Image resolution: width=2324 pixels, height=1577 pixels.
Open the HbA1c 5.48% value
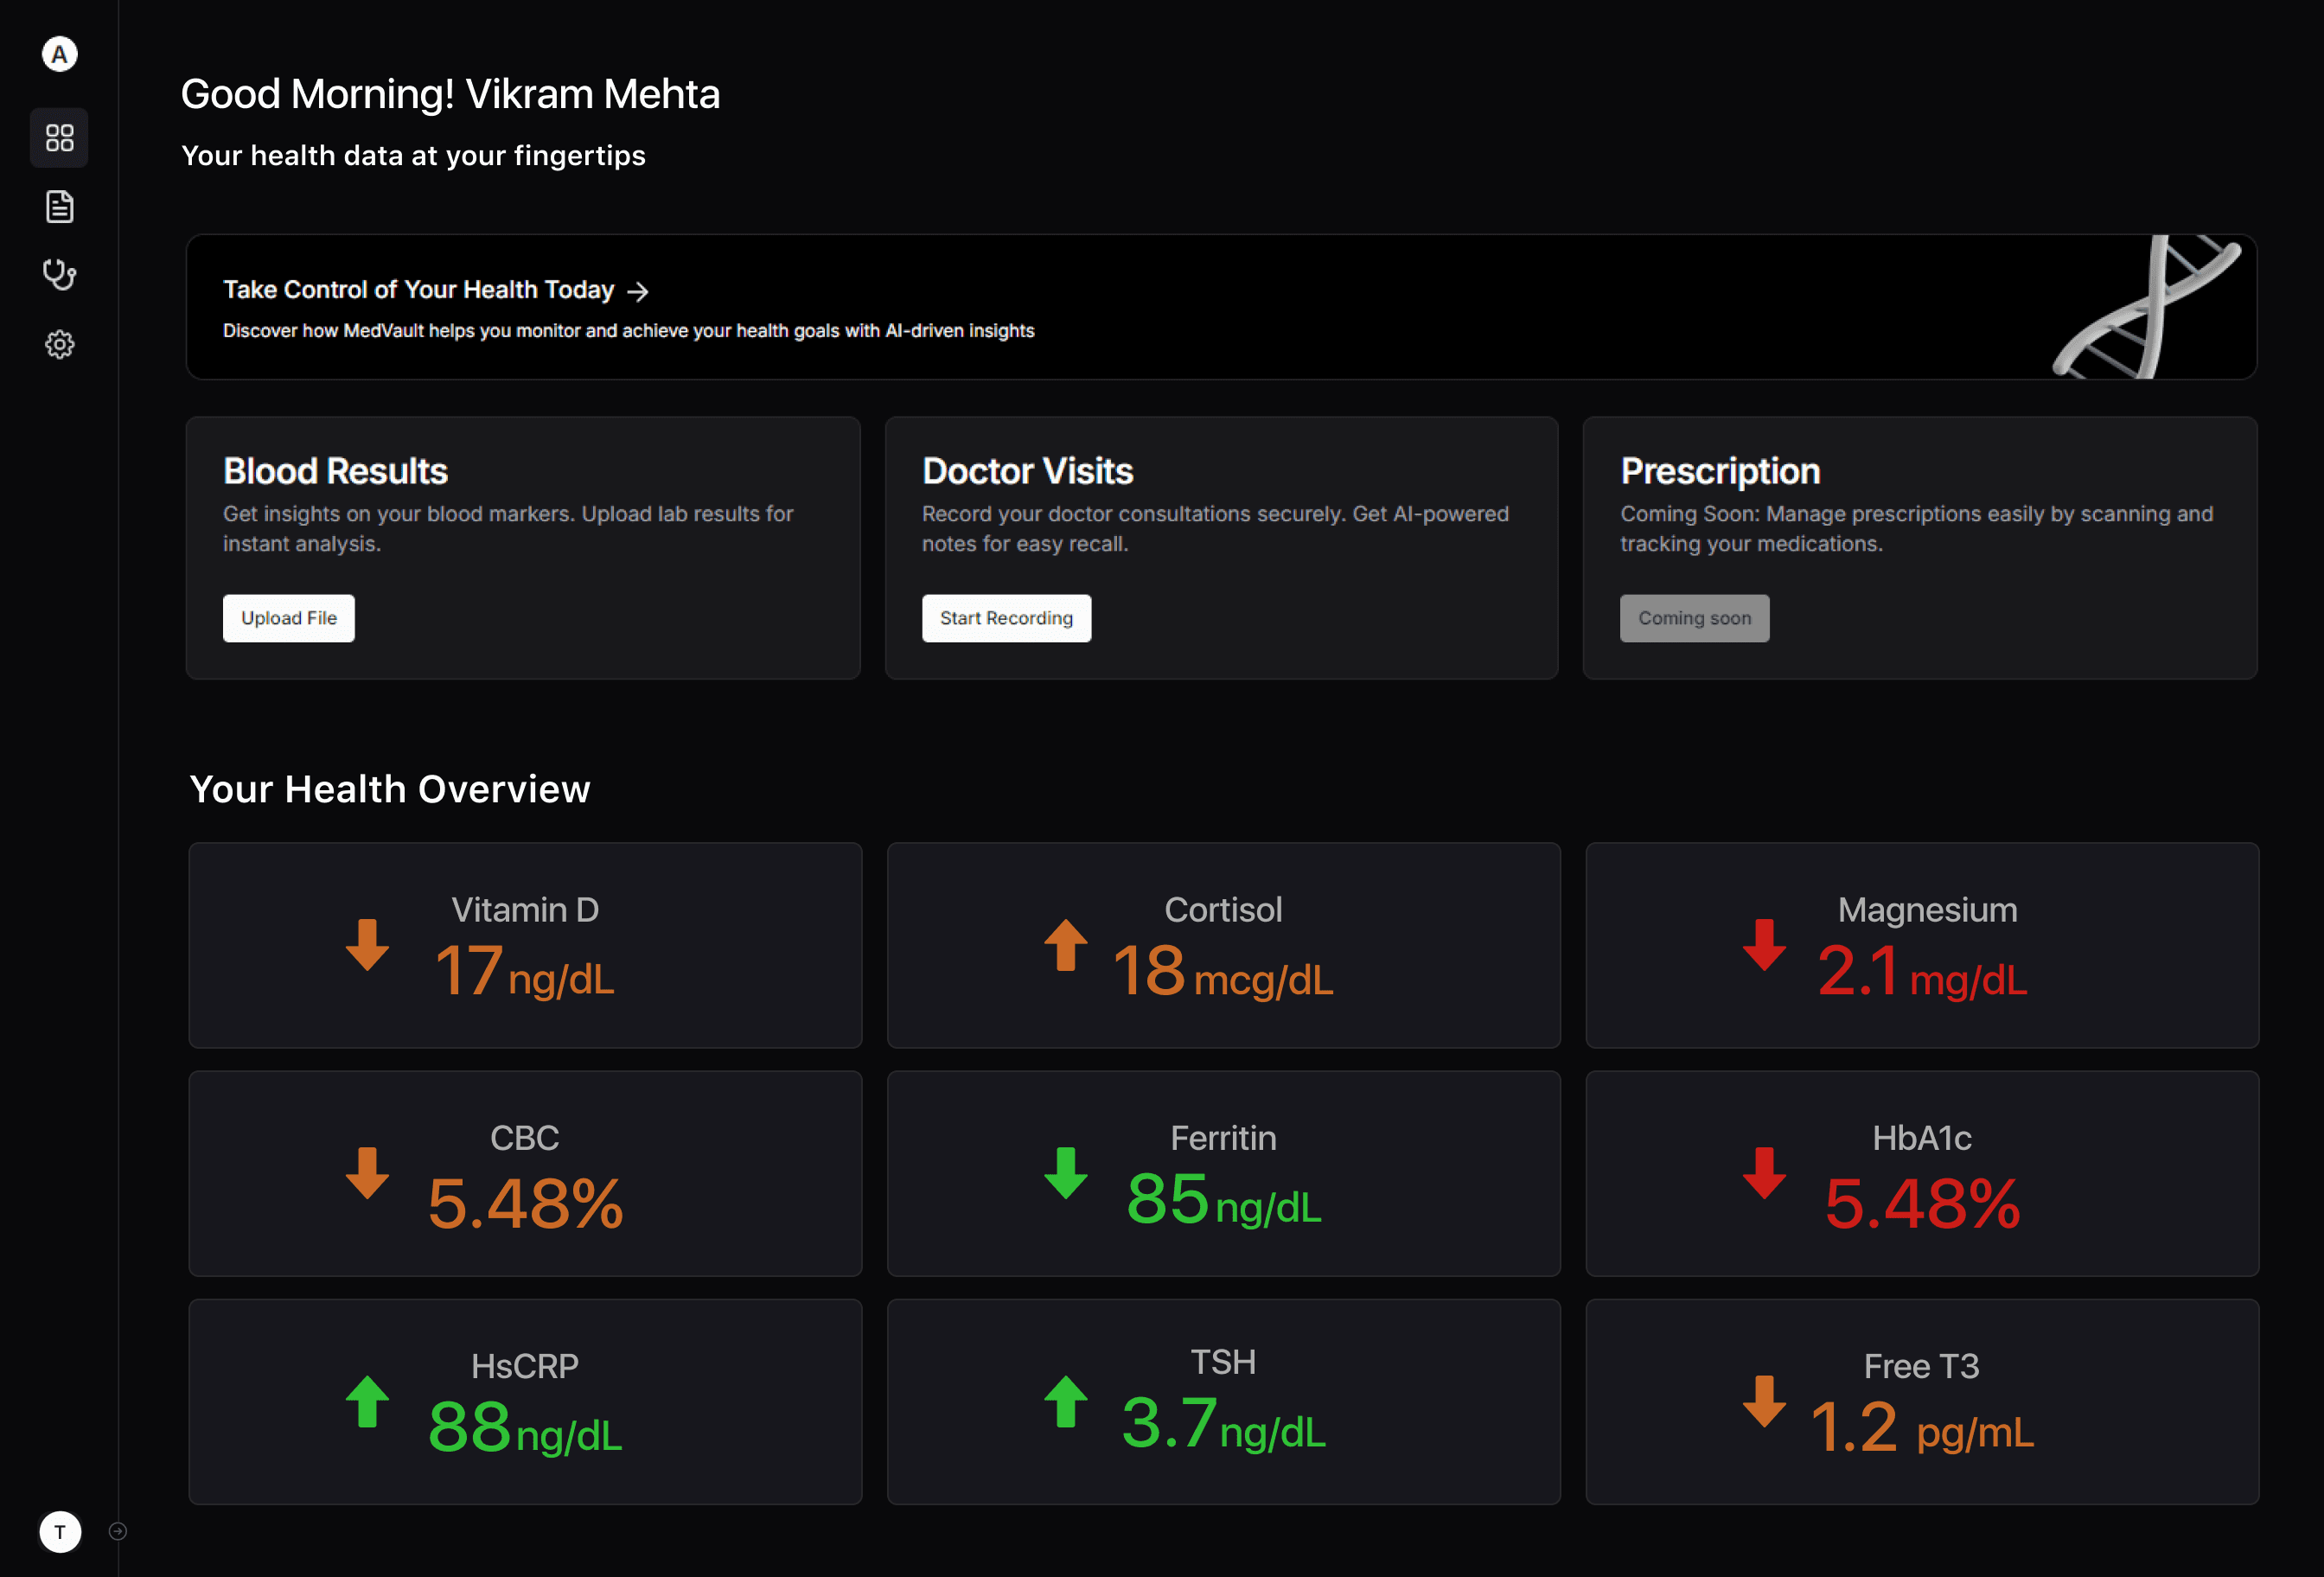[x=1922, y=1203]
